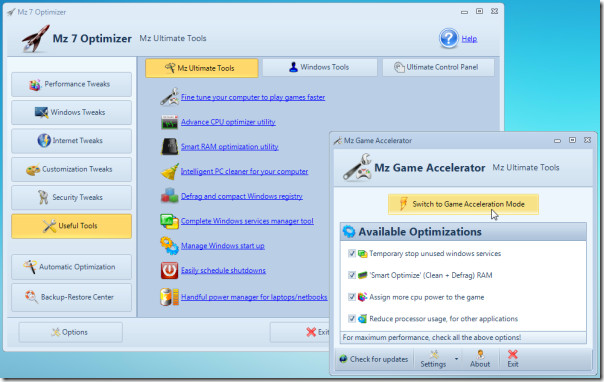Image resolution: width=604 pixels, height=382 pixels.
Task: Click the services manager icon
Action: pos(169,221)
